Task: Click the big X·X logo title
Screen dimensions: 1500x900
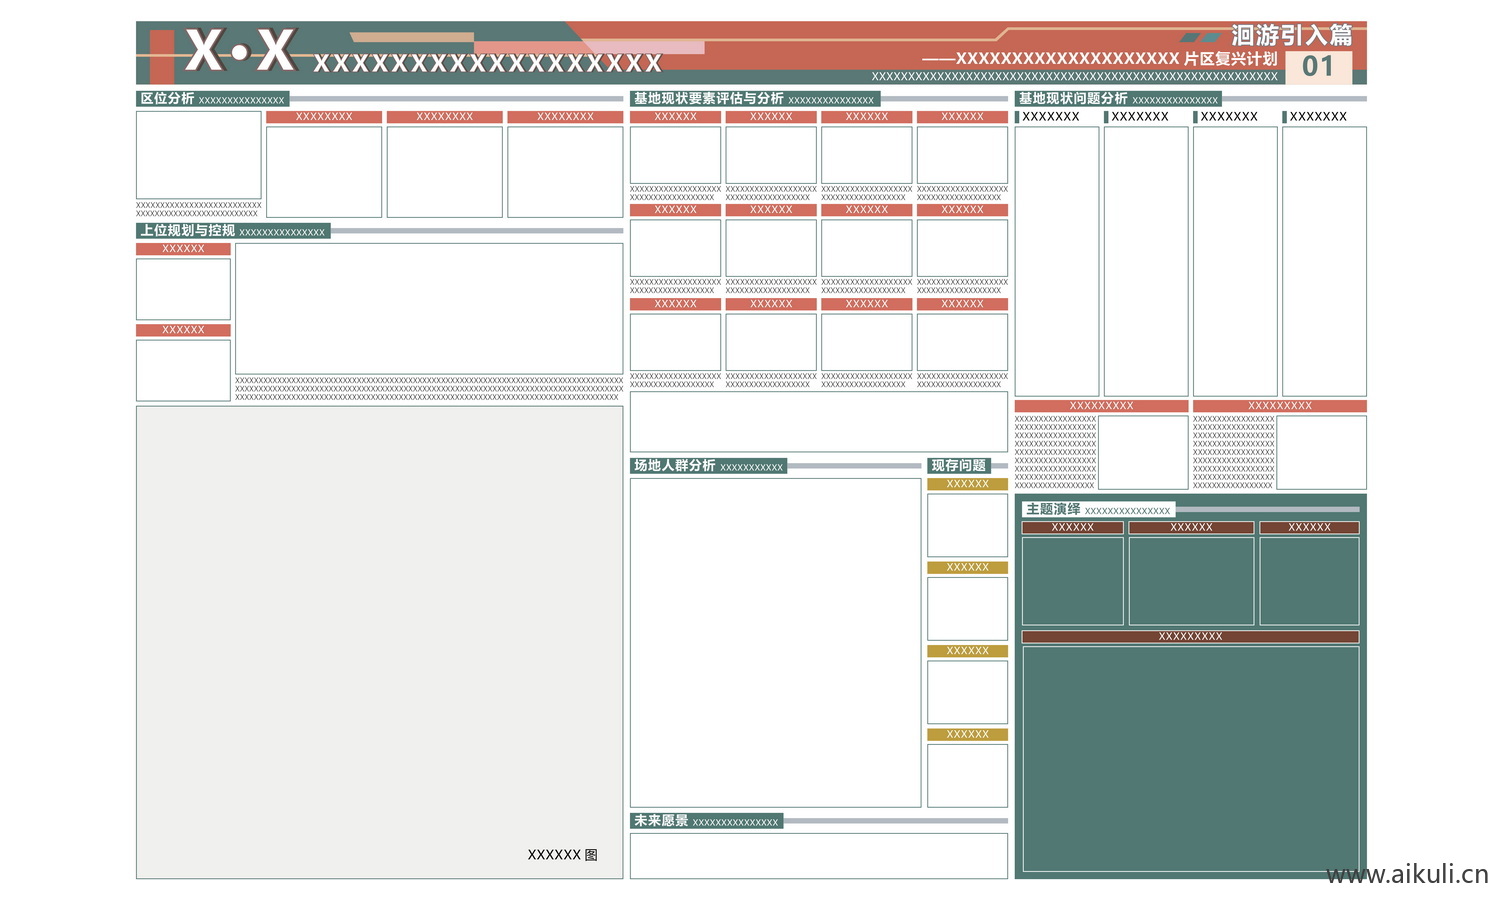Action: [240, 50]
